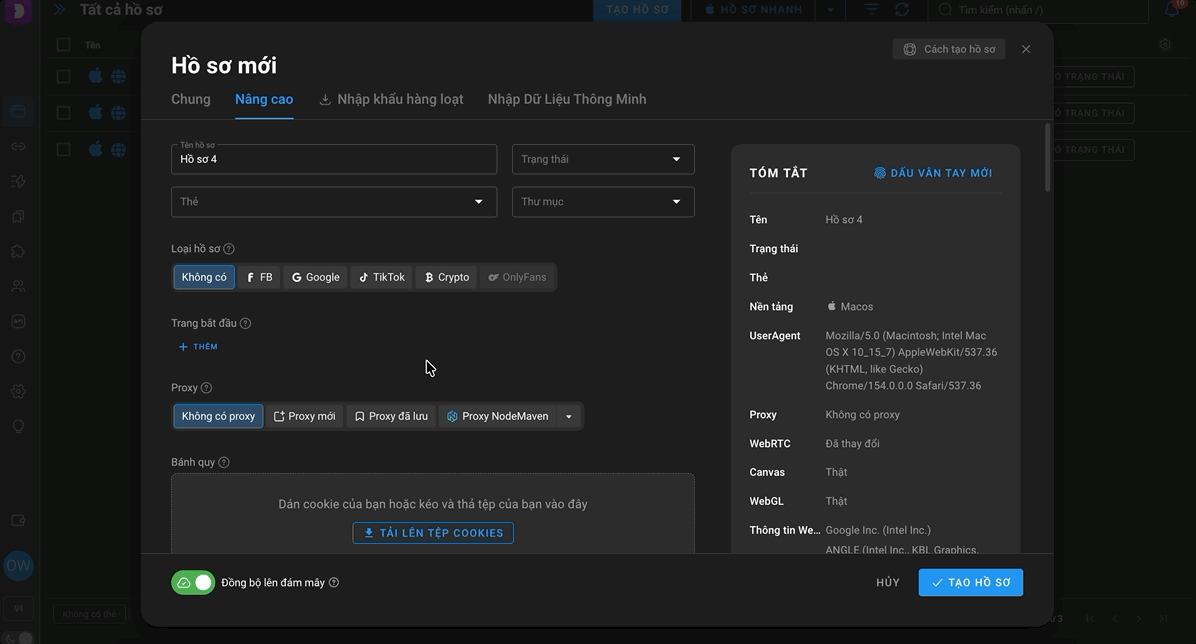Click the help icon next to Proxy label

206,388
